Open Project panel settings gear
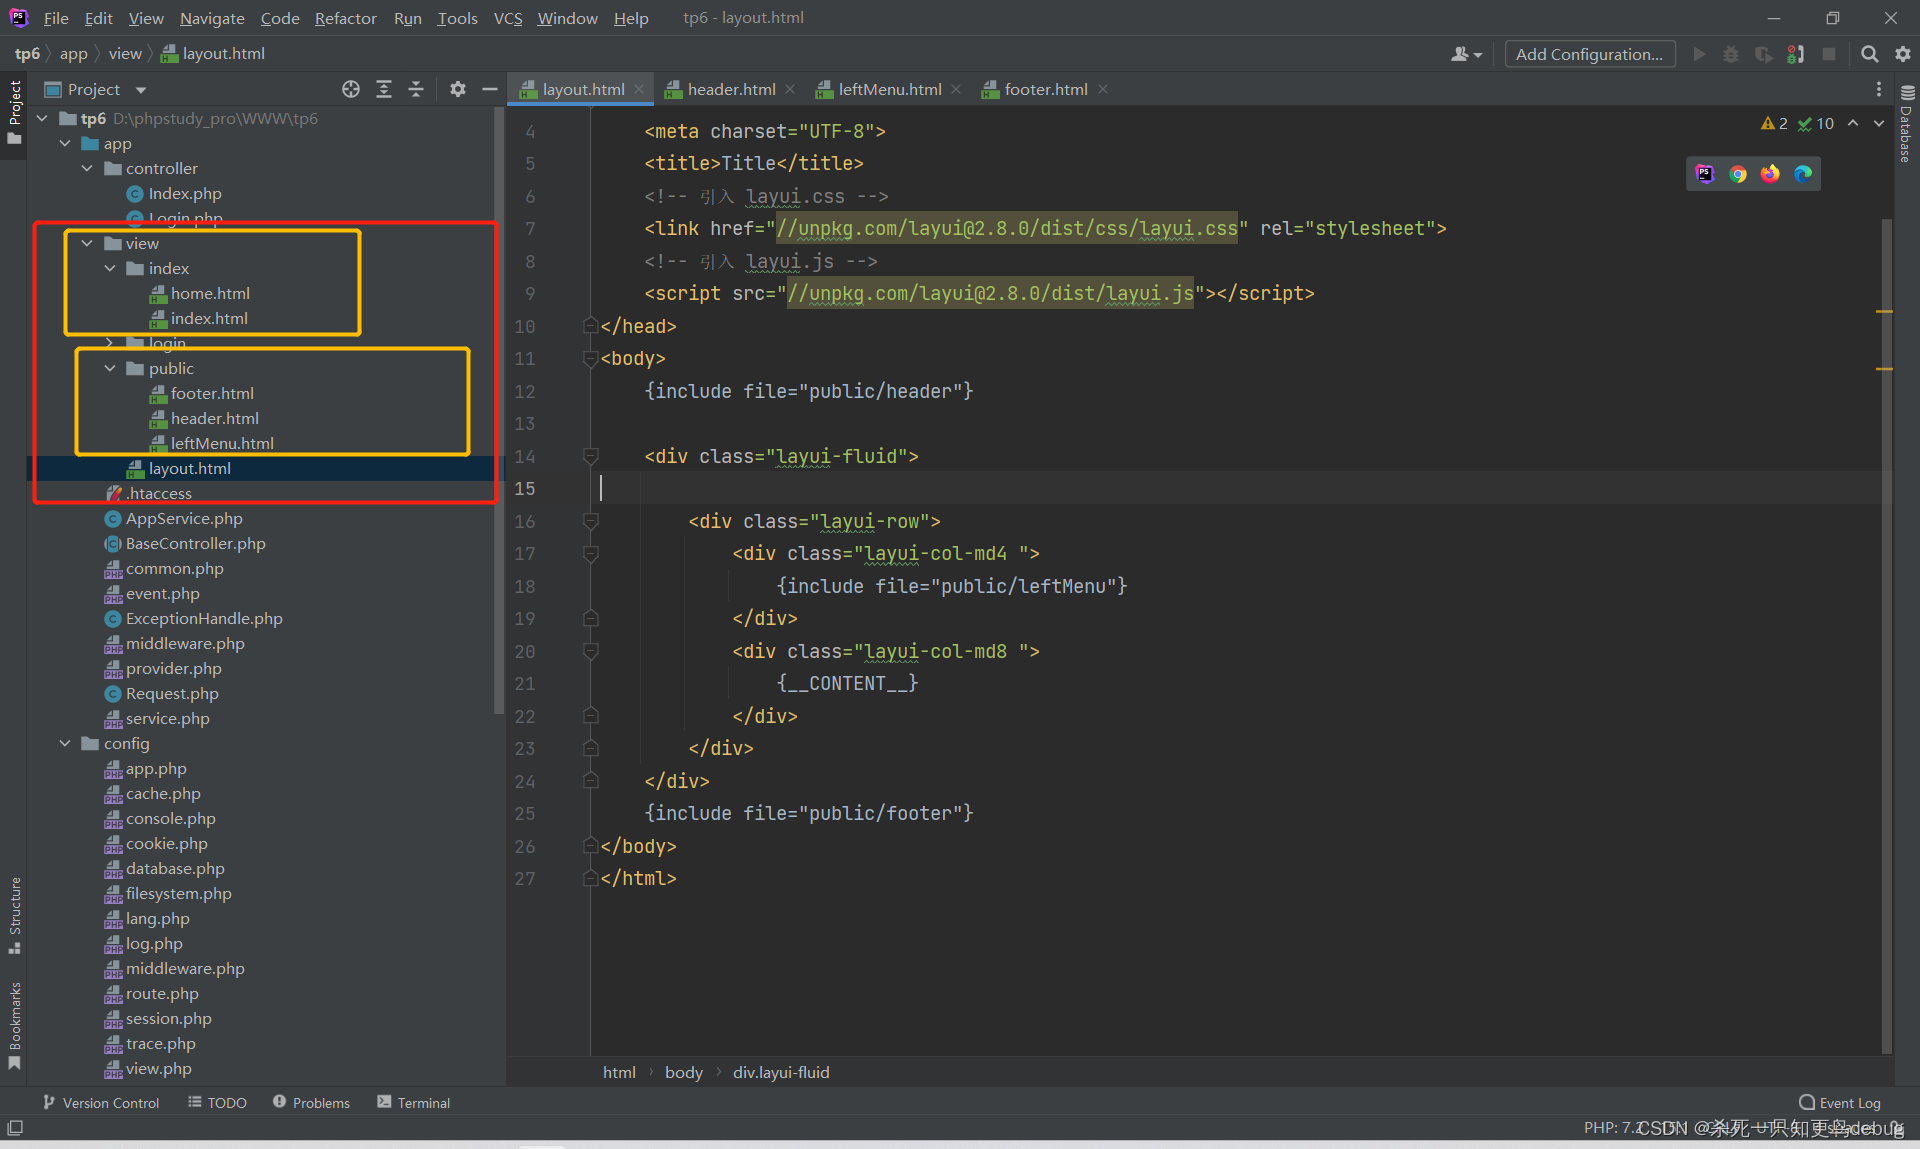Screen dimensions: 1920x1149 pyautogui.click(x=458, y=89)
